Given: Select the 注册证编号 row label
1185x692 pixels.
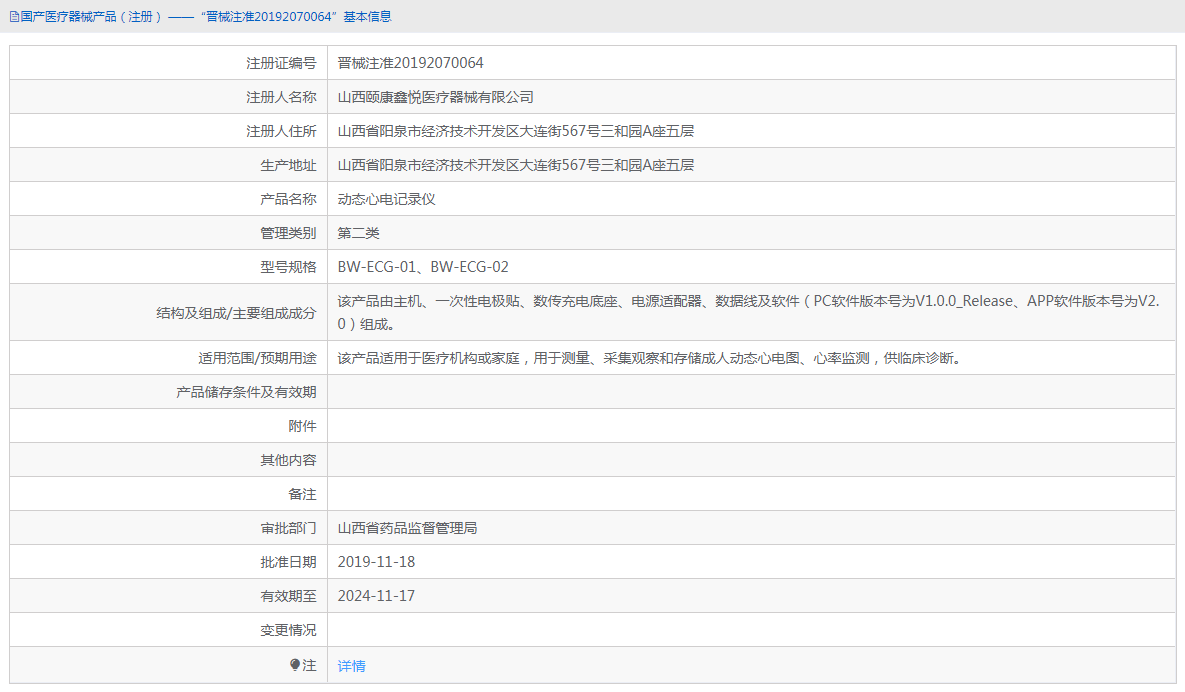Looking at the screenshot, I should point(282,62).
